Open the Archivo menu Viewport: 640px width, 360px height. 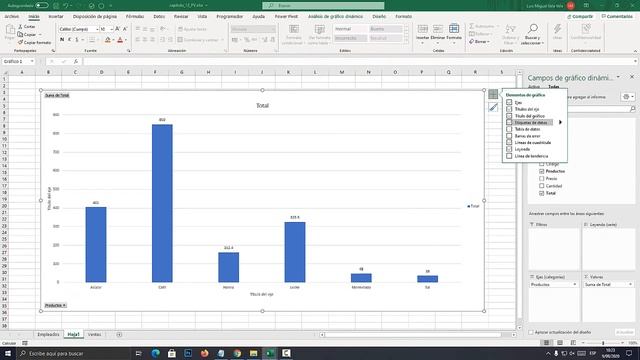tap(11, 16)
